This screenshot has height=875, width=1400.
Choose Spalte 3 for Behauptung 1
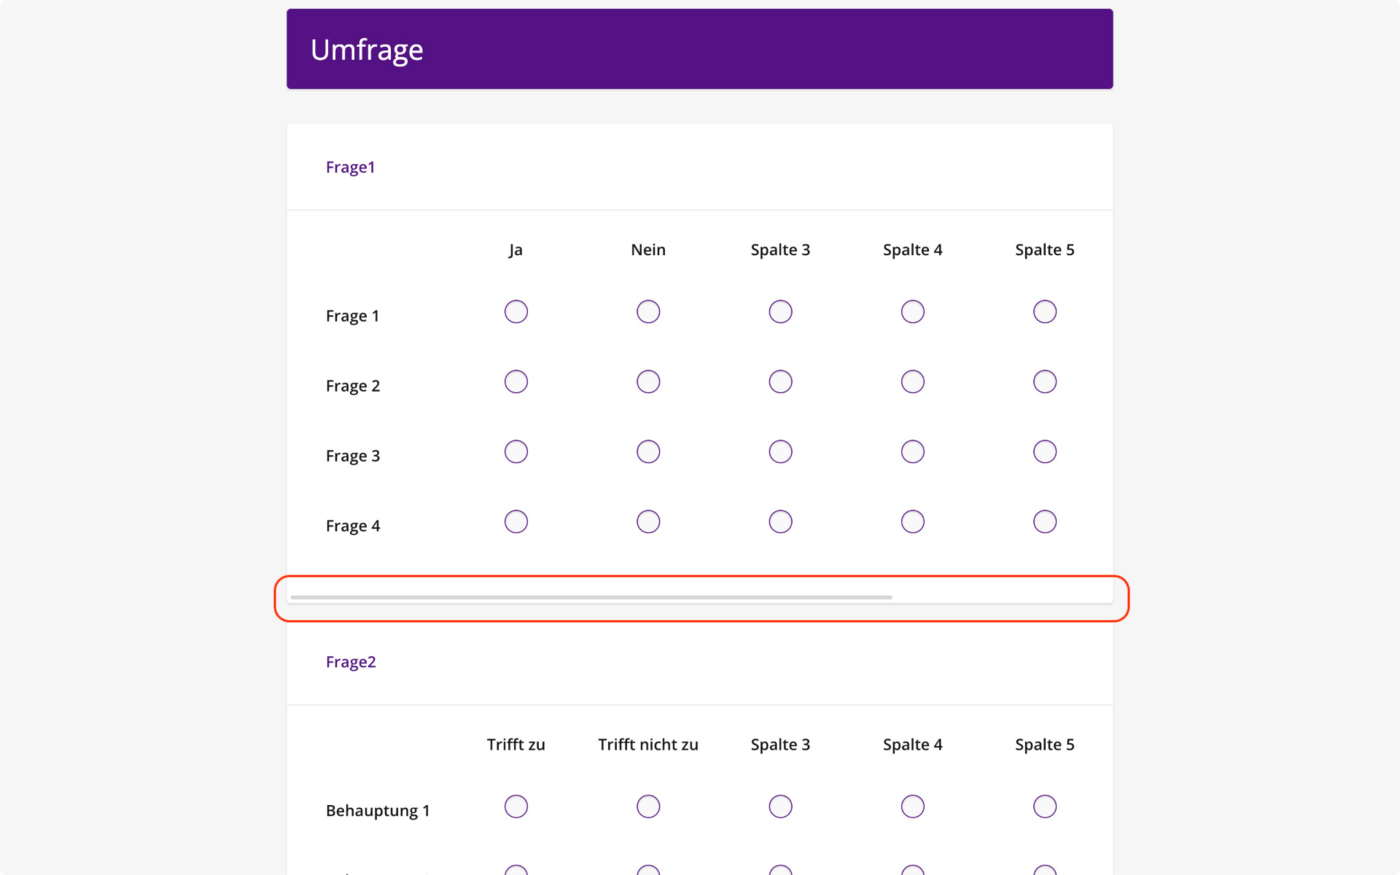tap(780, 806)
